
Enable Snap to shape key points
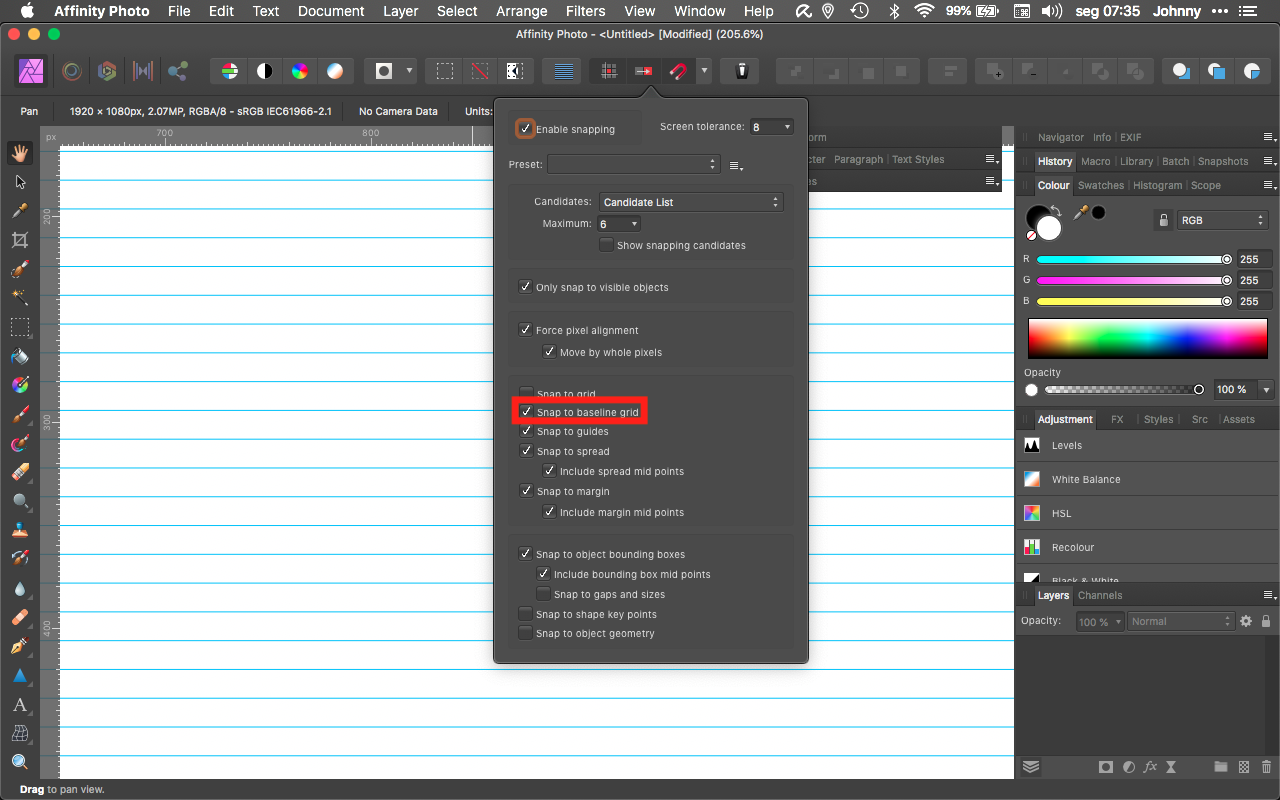point(525,614)
